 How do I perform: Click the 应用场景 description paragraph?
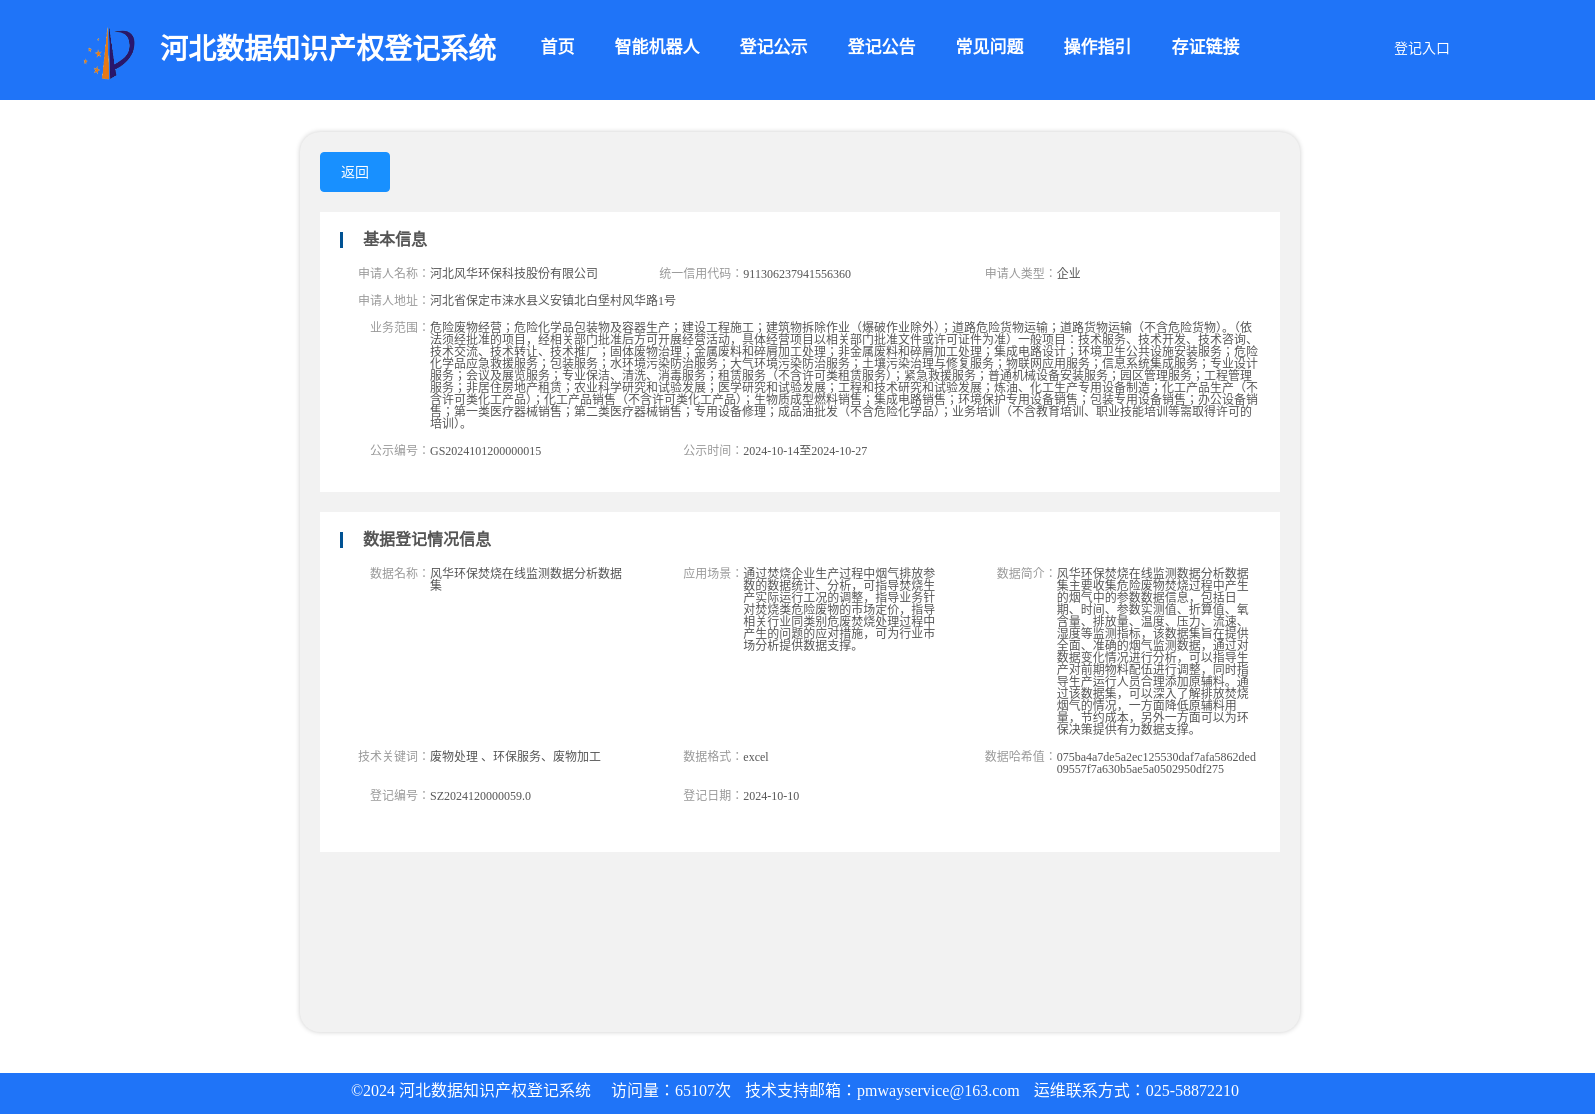[839, 609]
